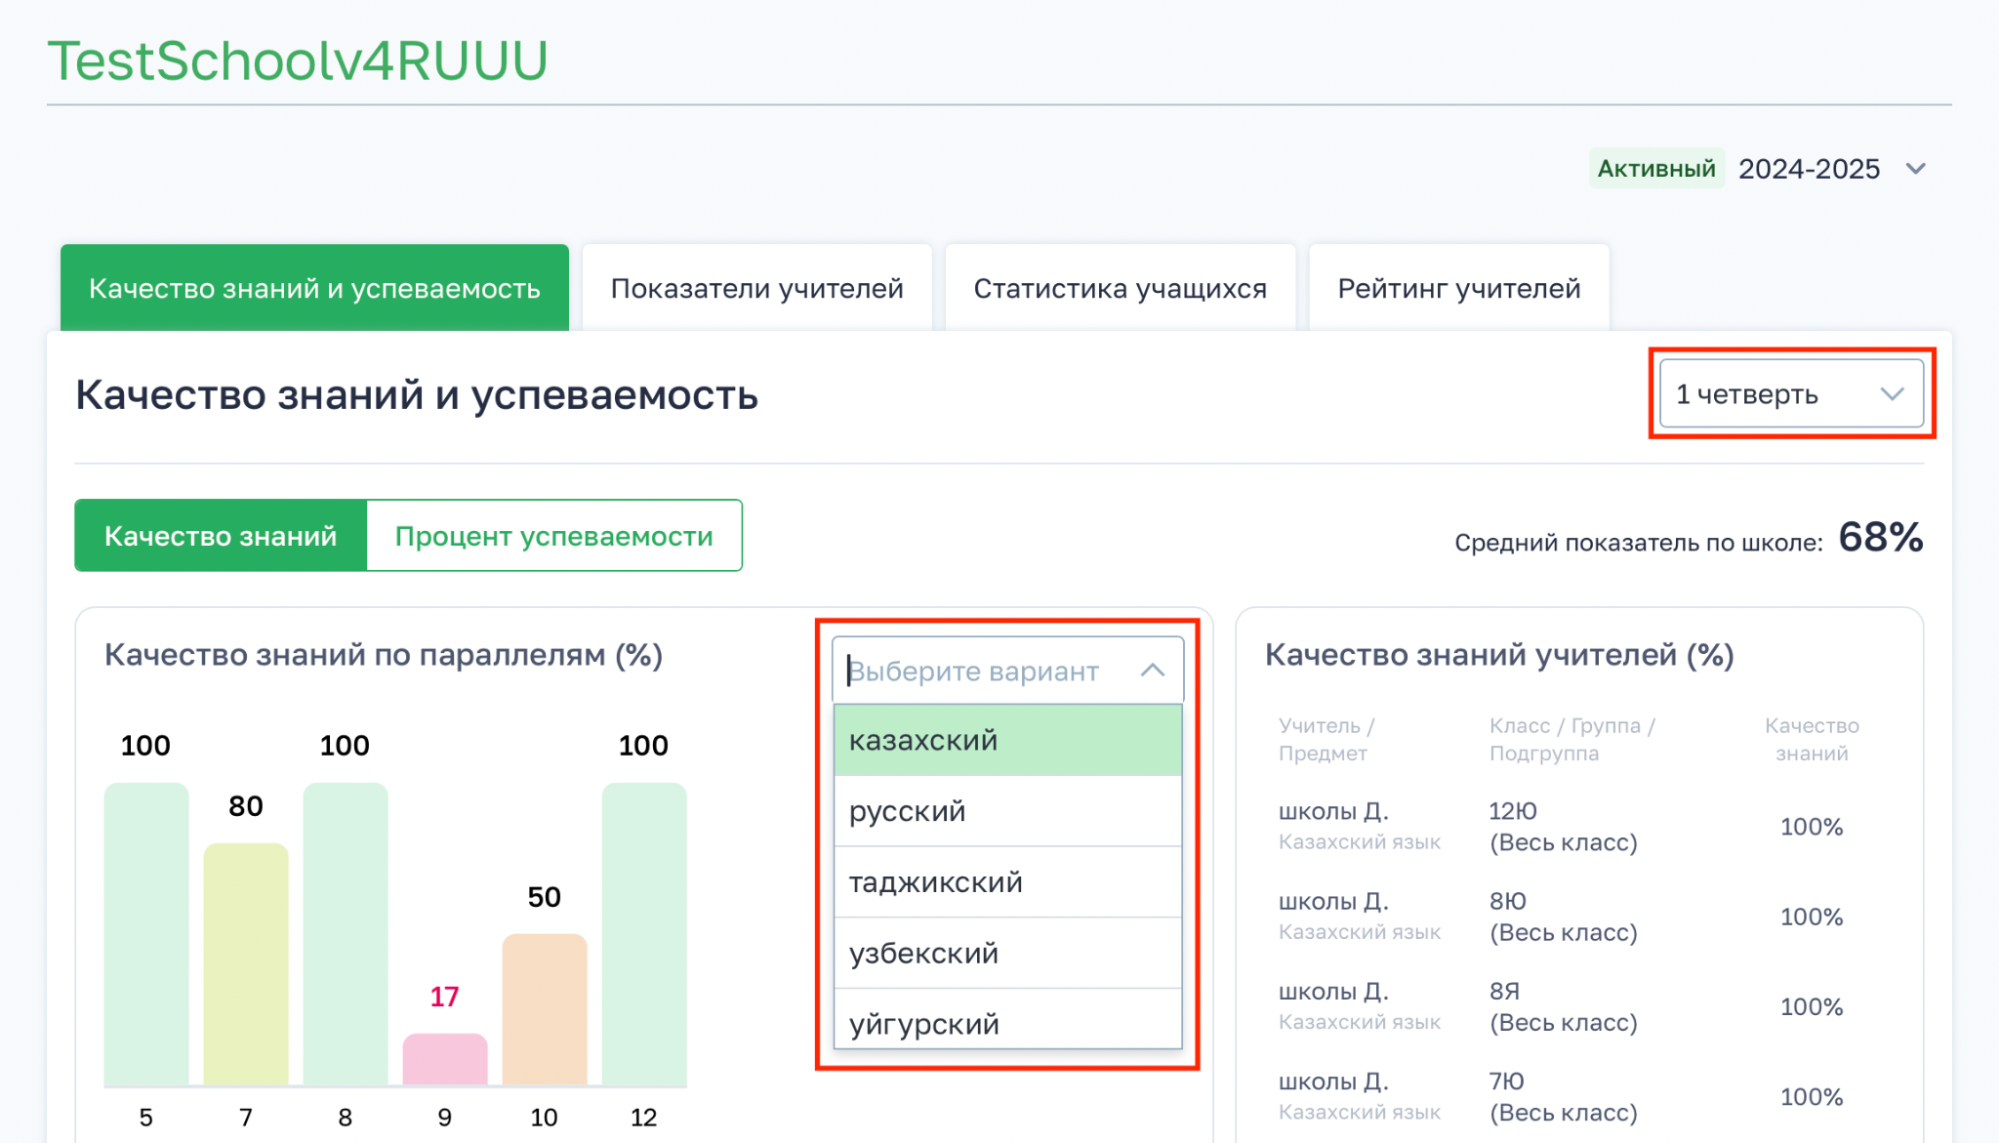Toggle to Процент успеваемости view
The image size is (1999, 1143).
click(x=554, y=536)
